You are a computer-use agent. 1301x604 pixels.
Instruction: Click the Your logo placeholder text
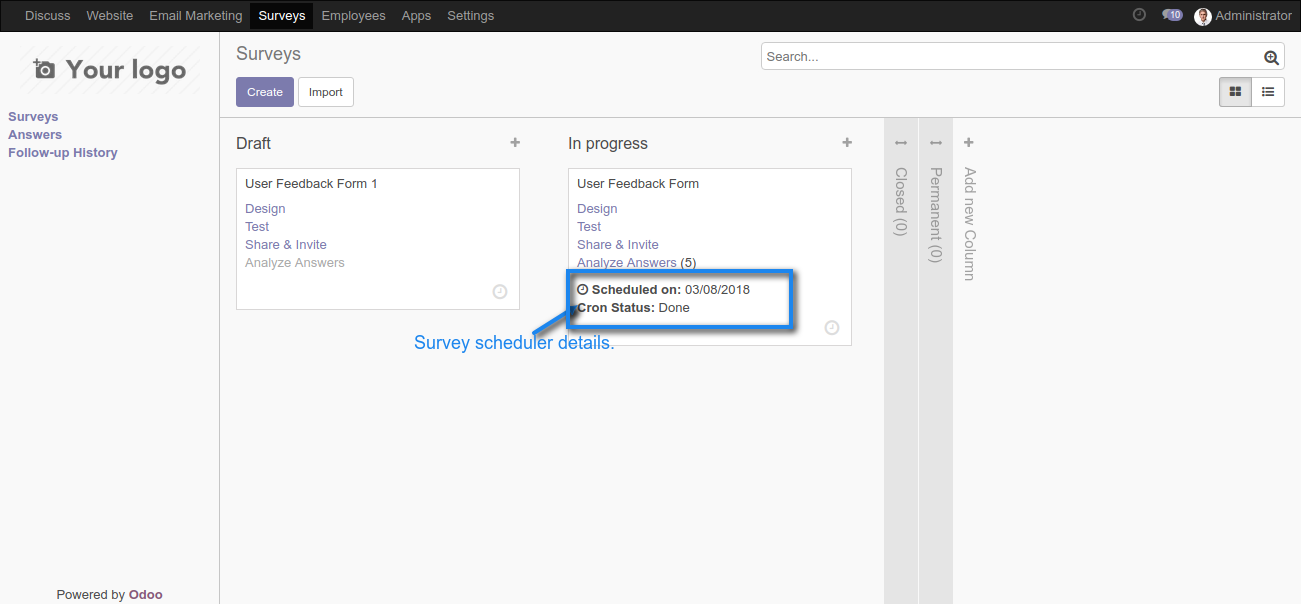tap(126, 70)
